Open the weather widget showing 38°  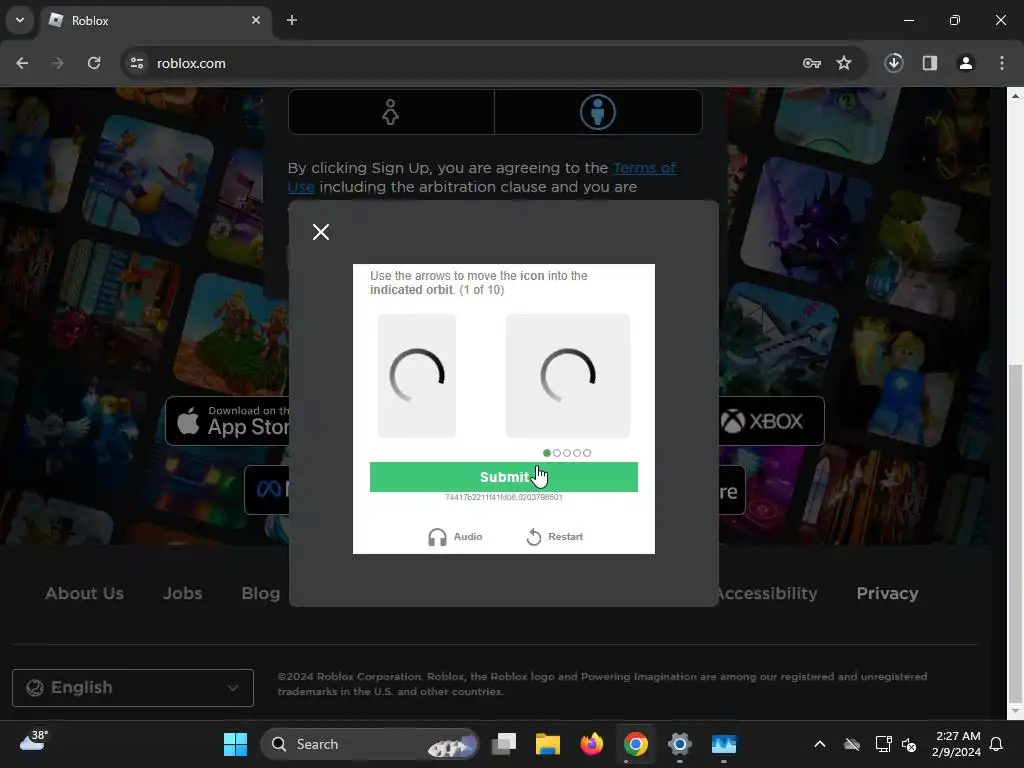34,742
